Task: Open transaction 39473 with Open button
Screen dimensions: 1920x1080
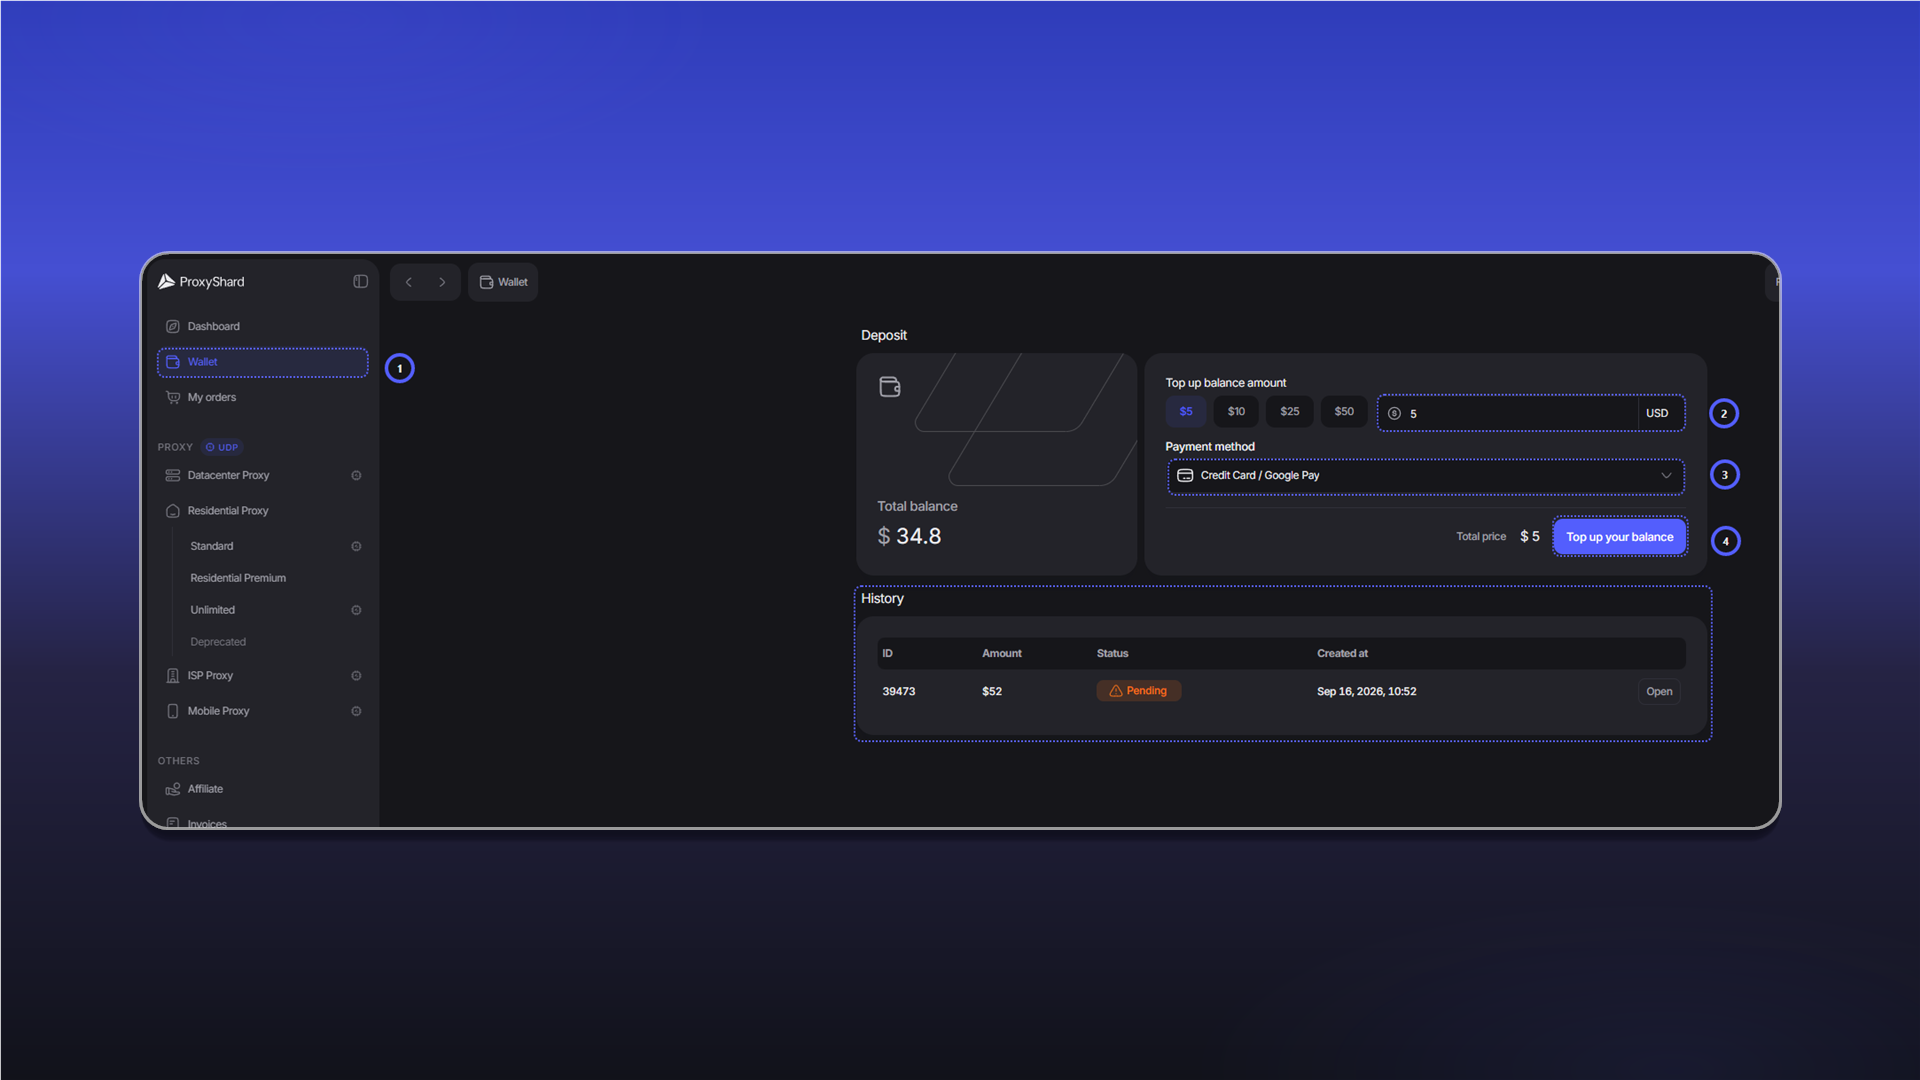Action: pyautogui.click(x=1659, y=692)
